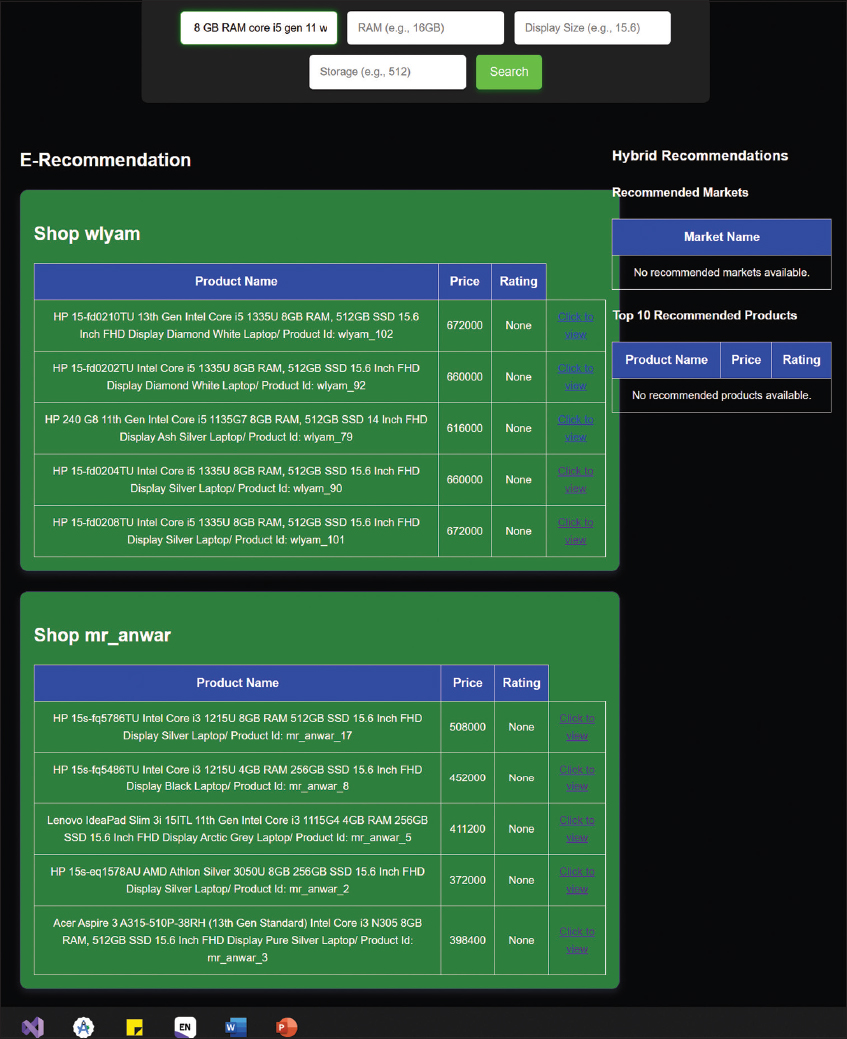Click the 'Shop wlyam' heading

[x=87, y=234]
